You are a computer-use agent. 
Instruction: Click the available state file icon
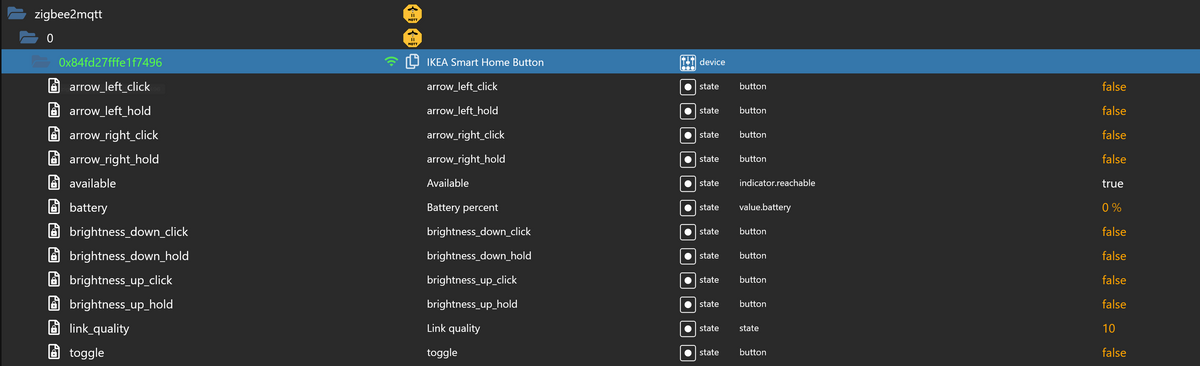(55, 183)
